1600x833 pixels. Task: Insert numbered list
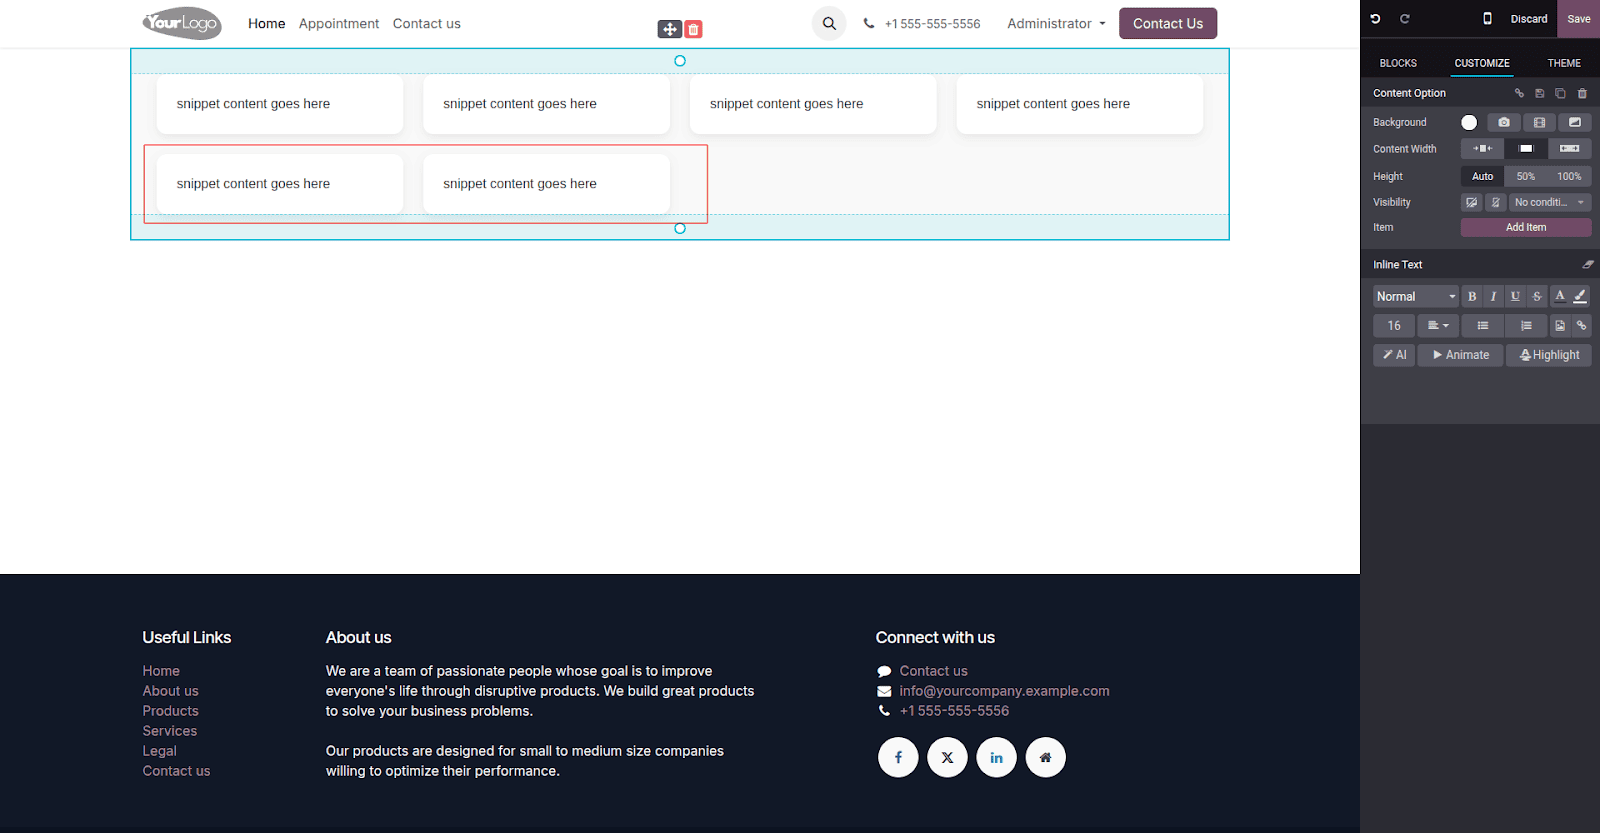pyautogui.click(x=1526, y=326)
